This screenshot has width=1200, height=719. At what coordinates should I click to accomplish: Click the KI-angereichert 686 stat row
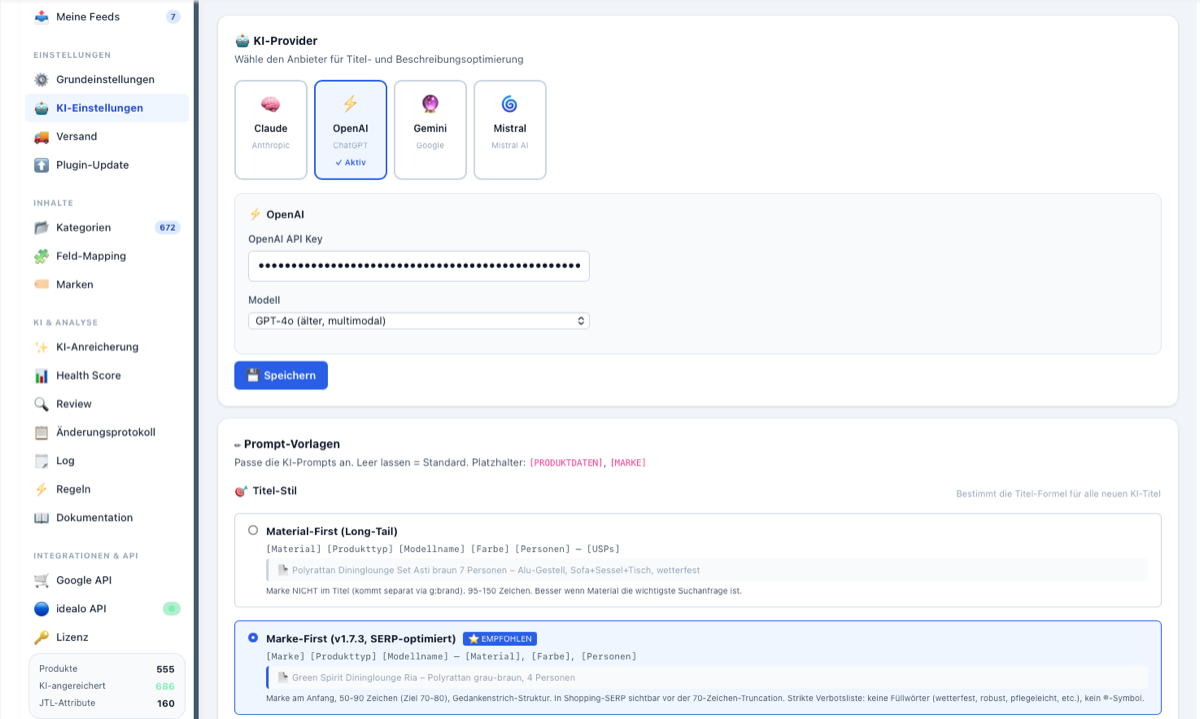click(x=107, y=686)
